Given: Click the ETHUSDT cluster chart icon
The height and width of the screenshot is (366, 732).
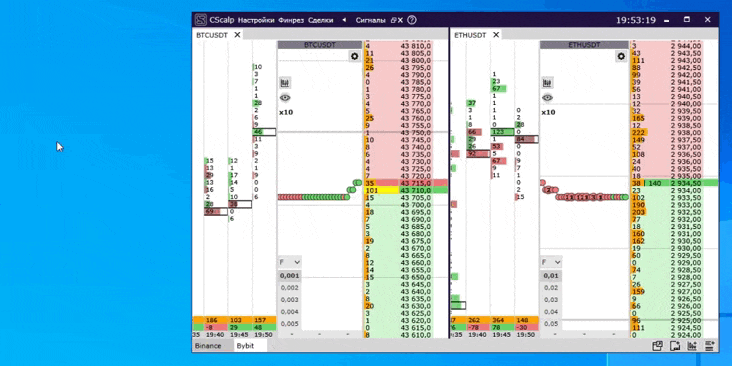Looking at the screenshot, I should pos(547,83).
